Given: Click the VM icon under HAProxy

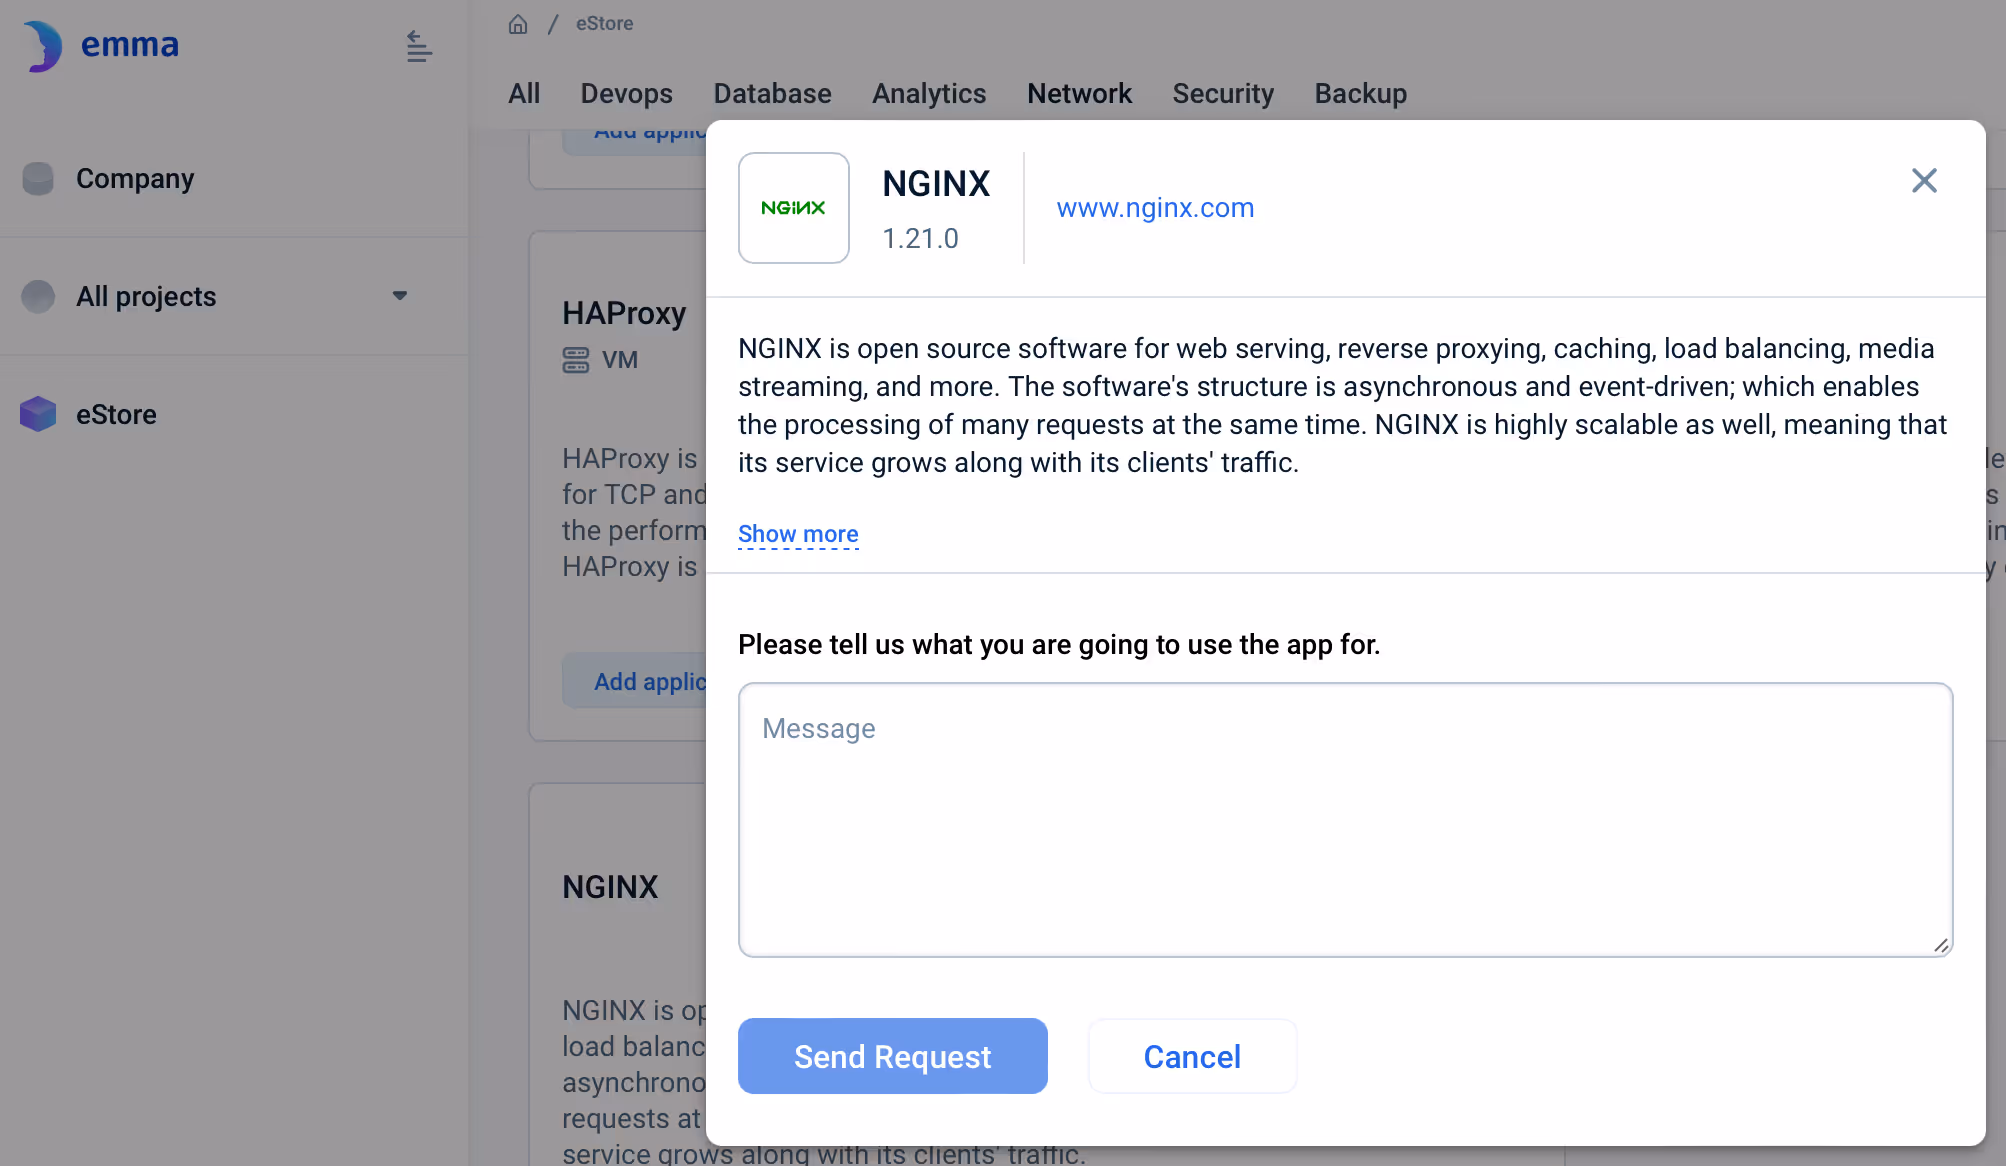Looking at the screenshot, I should click(576, 359).
